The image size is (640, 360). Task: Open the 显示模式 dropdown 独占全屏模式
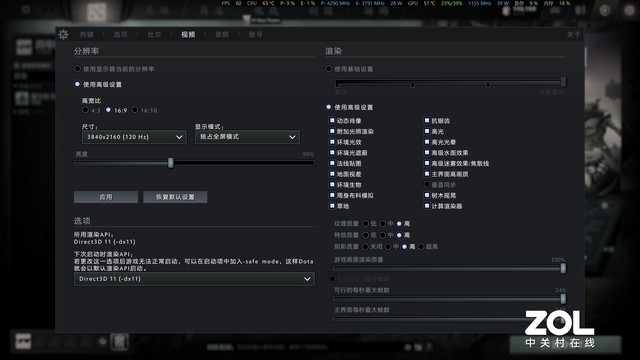(247, 137)
